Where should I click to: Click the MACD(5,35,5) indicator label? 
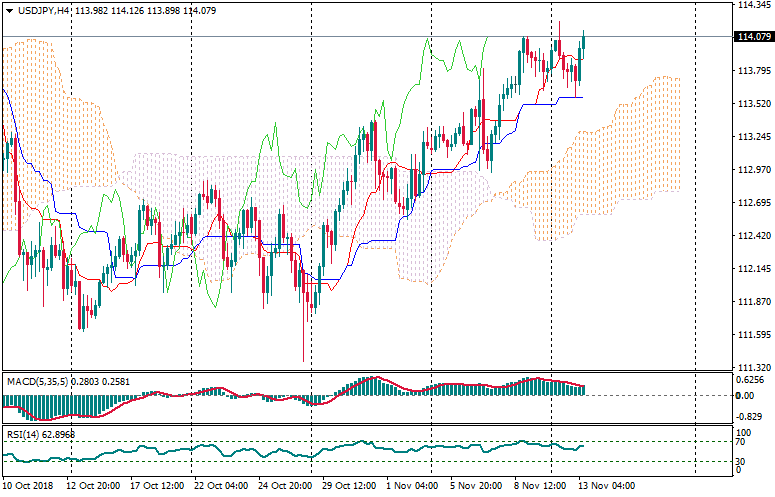pyautogui.click(x=40, y=381)
